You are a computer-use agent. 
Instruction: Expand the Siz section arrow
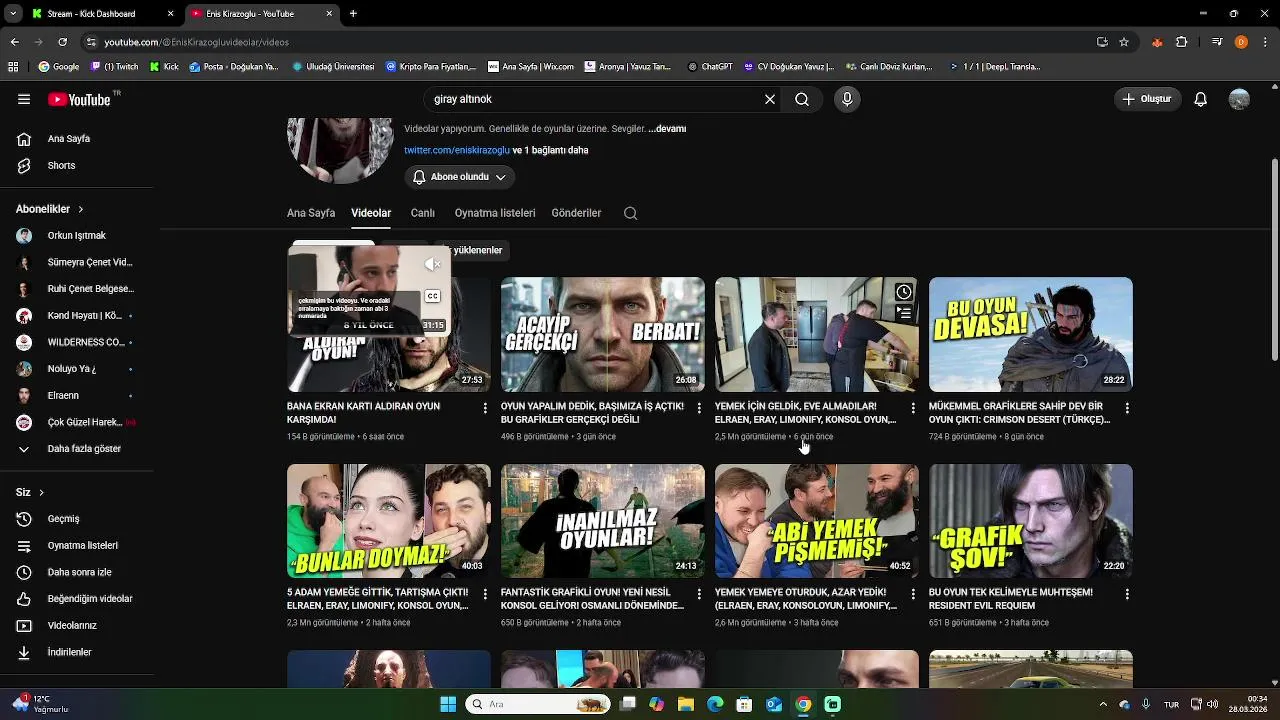41,492
